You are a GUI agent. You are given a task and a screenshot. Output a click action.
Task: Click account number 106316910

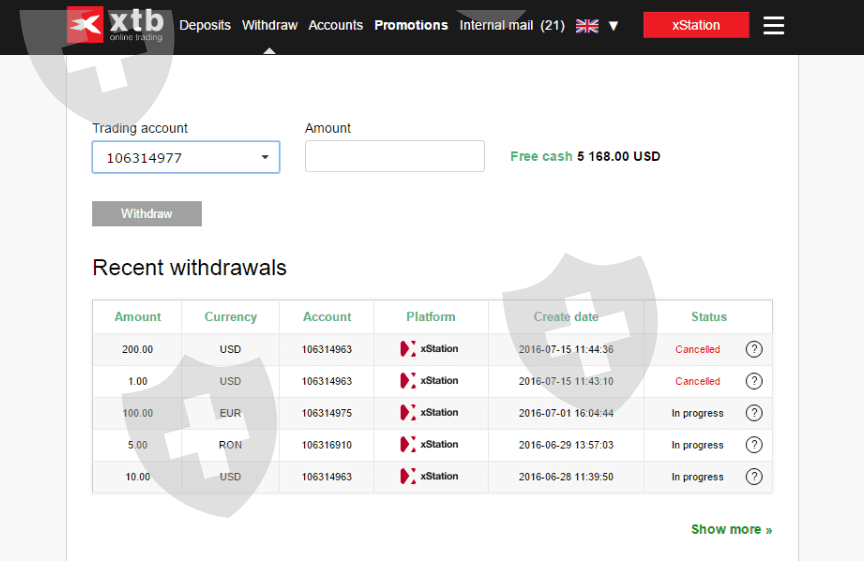(x=327, y=445)
